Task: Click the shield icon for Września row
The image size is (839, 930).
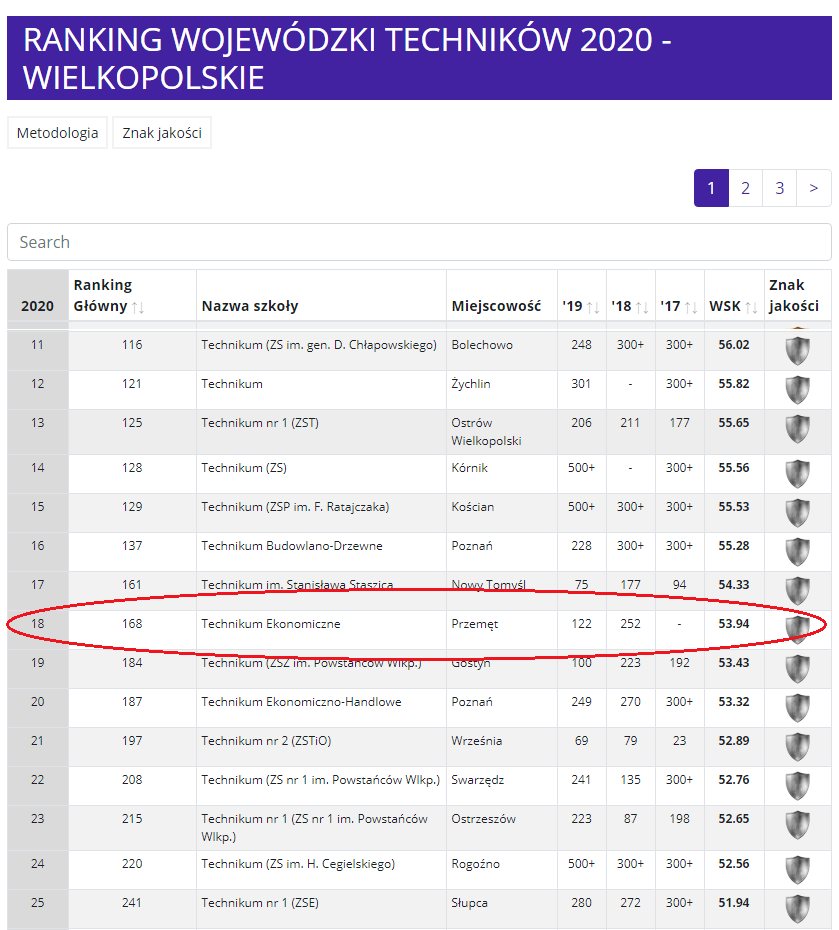Action: pyautogui.click(x=797, y=747)
